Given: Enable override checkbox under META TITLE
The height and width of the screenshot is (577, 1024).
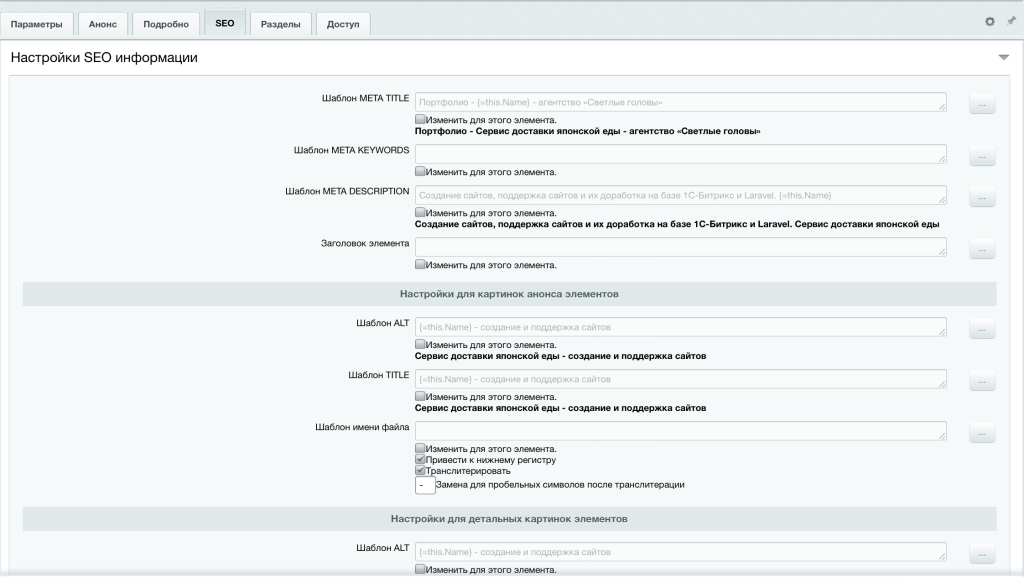Looking at the screenshot, I should [x=420, y=119].
